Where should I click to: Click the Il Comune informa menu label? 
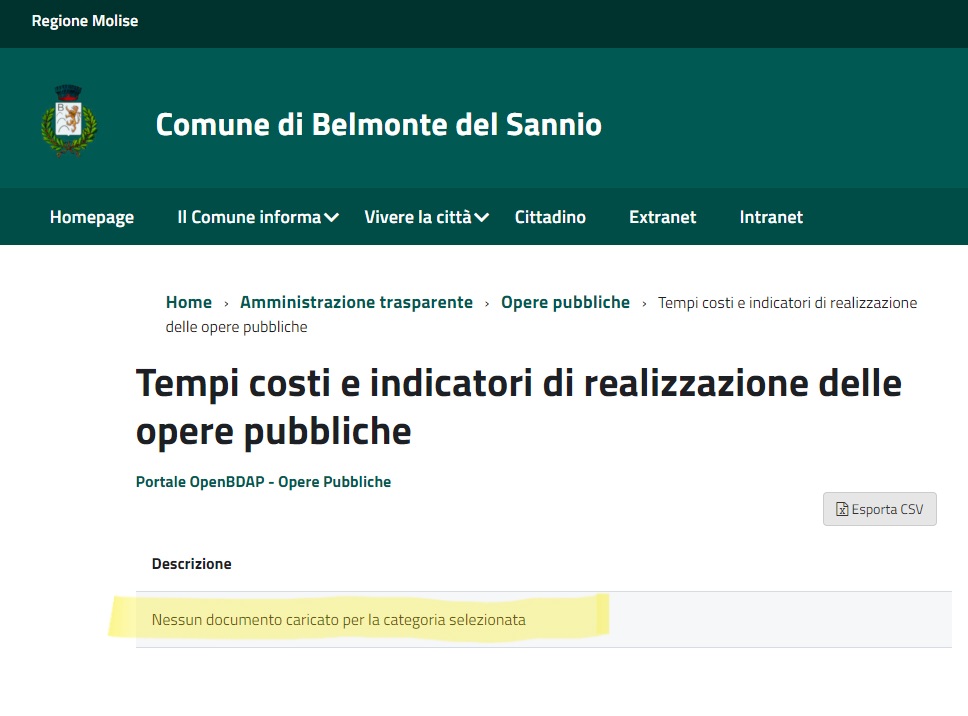[249, 217]
